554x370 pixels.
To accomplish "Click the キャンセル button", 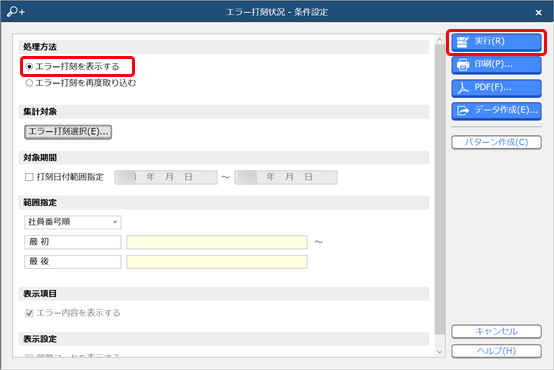I will click(496, 331).
